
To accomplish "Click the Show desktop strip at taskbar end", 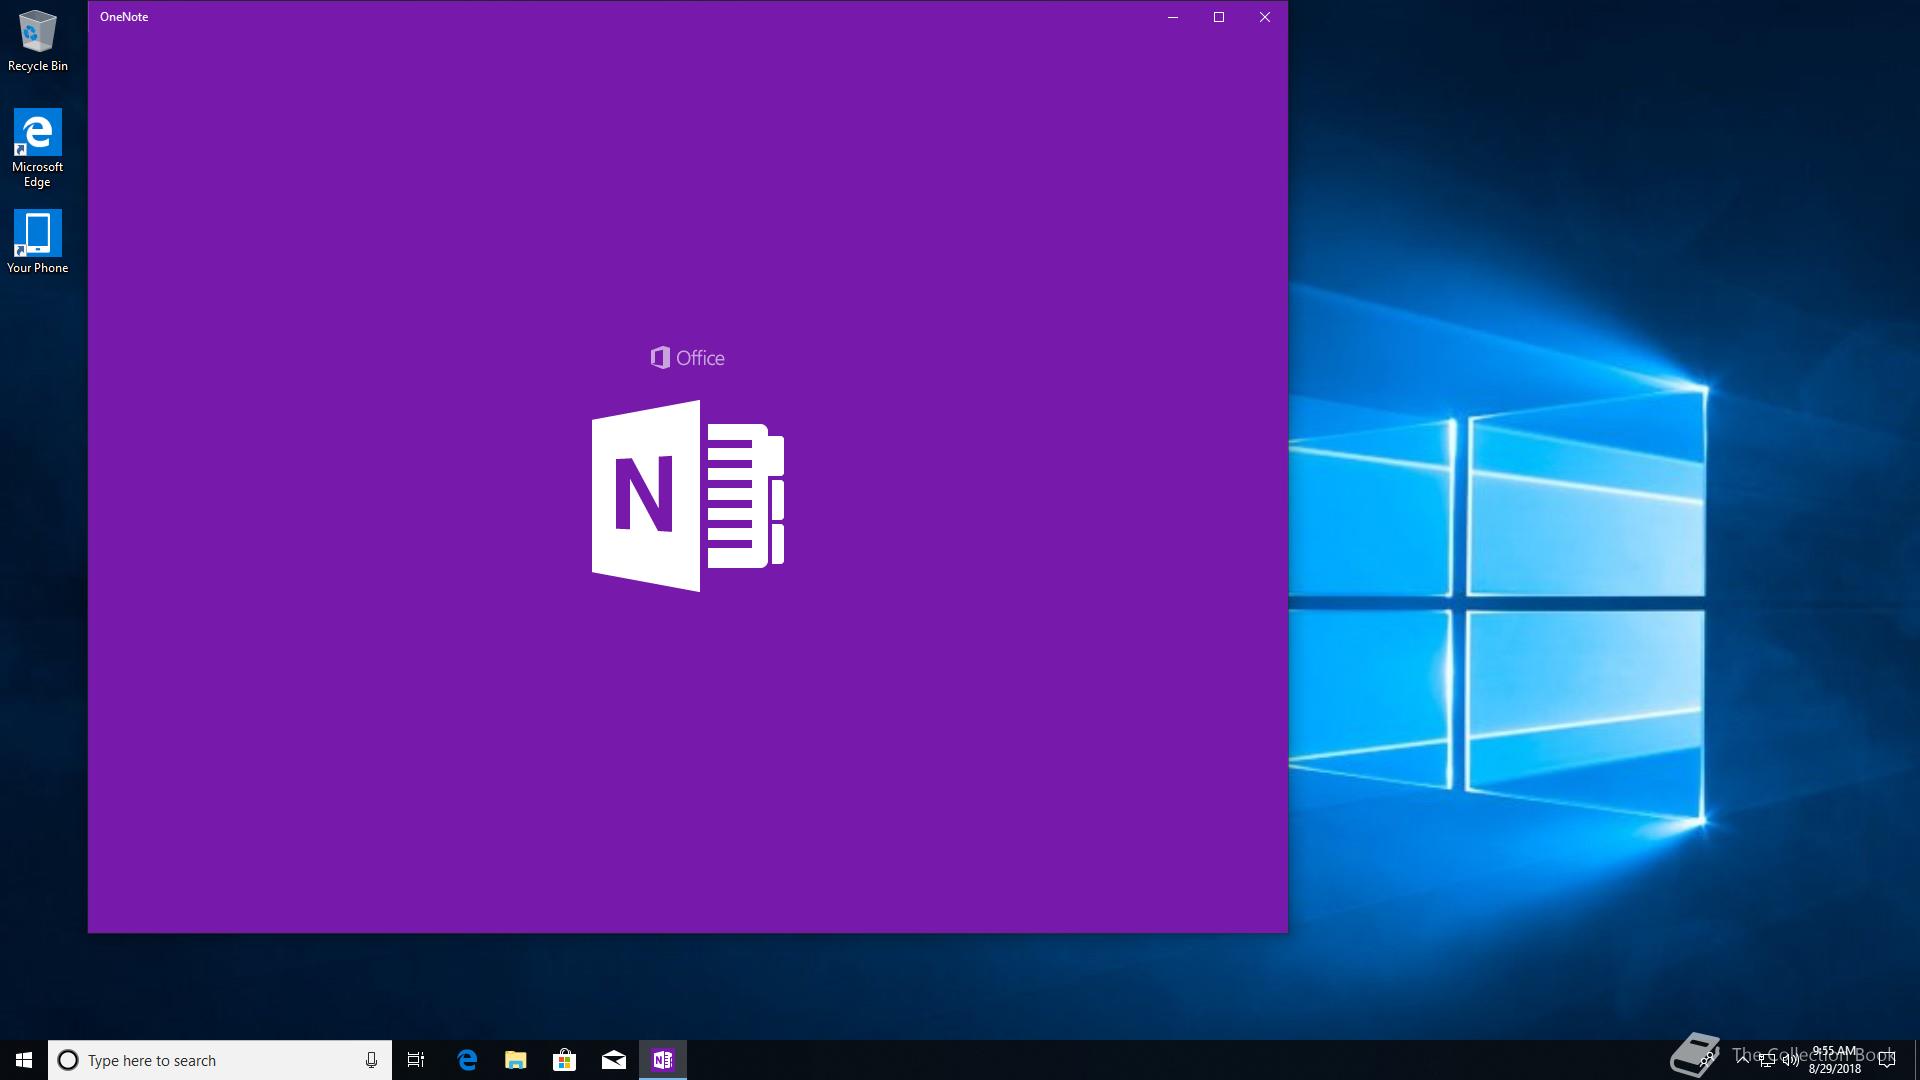I will (1916, 1060).
